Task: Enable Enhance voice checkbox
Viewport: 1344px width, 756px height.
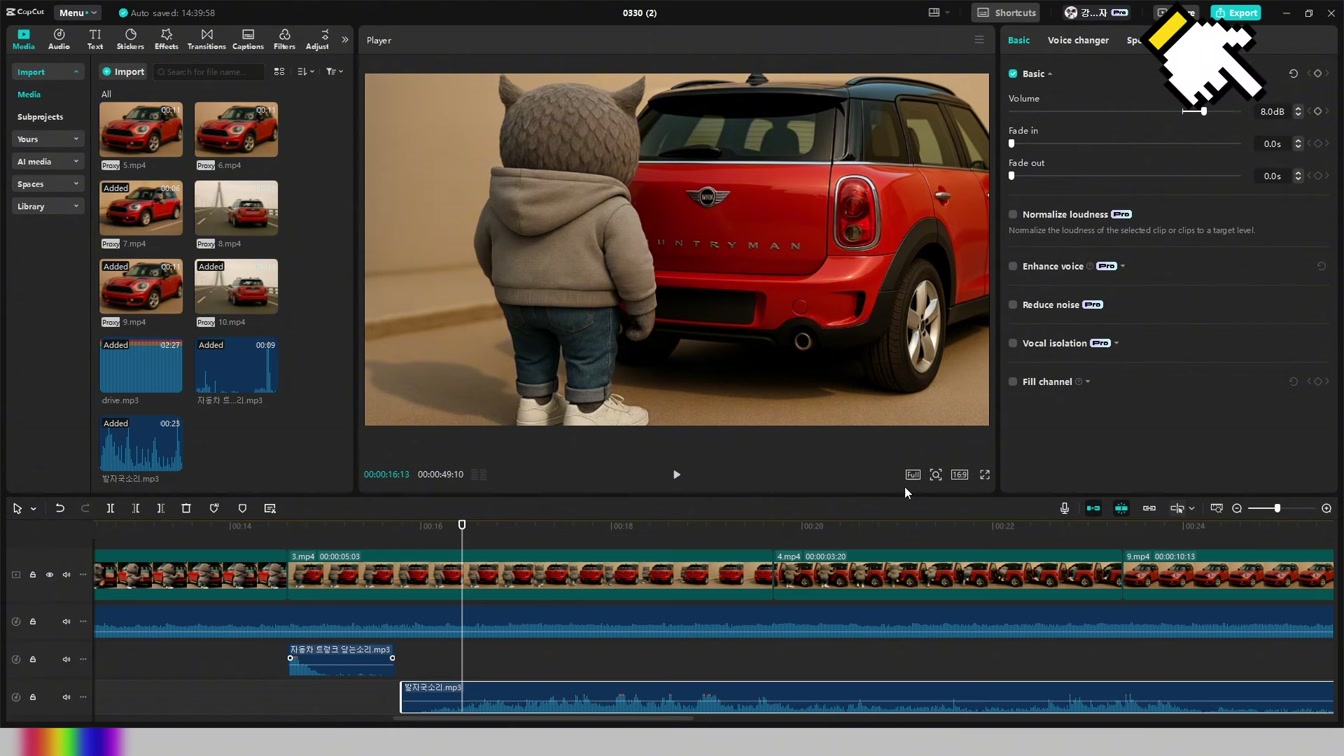Action: coord(1013,267)
